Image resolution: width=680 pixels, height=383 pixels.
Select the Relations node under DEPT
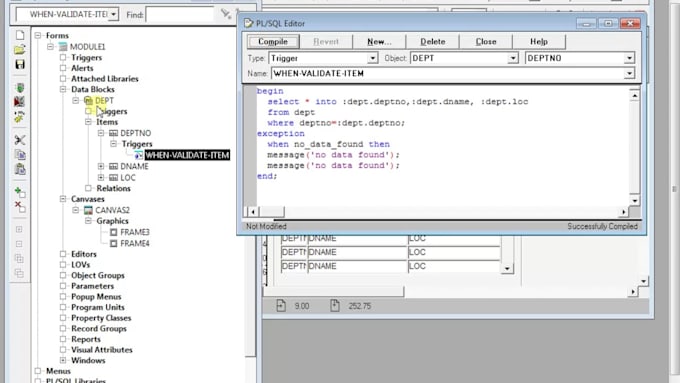tap(113, 189)
